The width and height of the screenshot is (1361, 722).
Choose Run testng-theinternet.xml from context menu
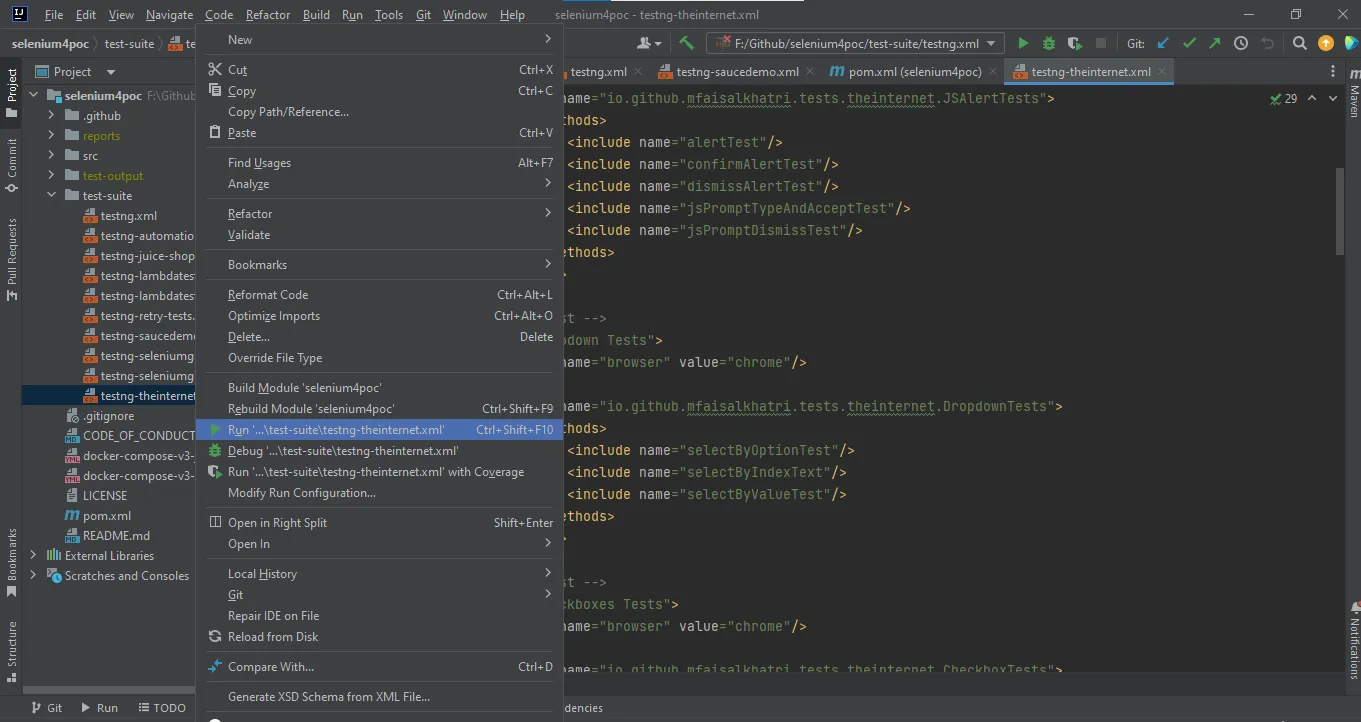pos(379,430)
